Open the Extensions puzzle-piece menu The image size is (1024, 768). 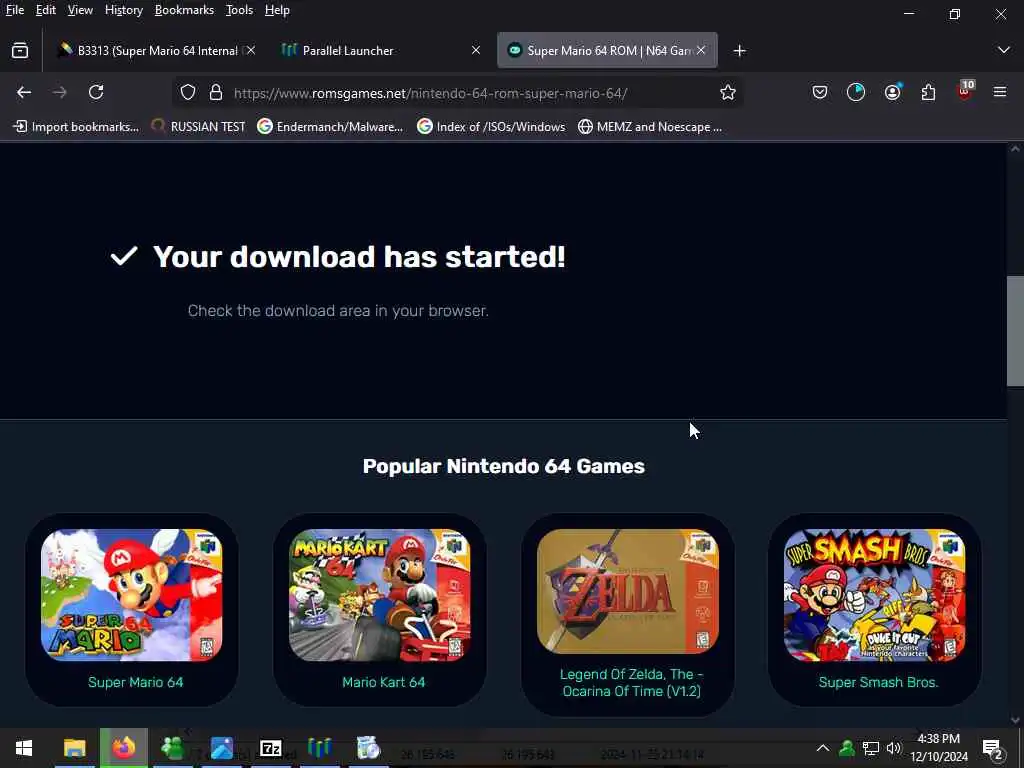[928, 93]
